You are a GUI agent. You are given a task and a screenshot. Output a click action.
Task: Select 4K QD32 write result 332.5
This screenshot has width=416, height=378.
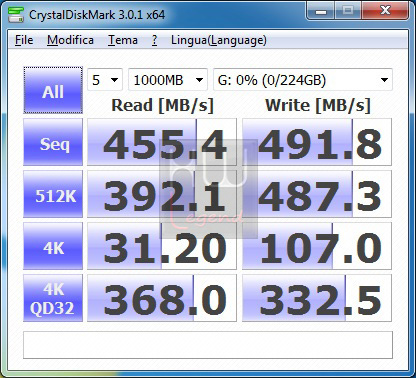317,298
